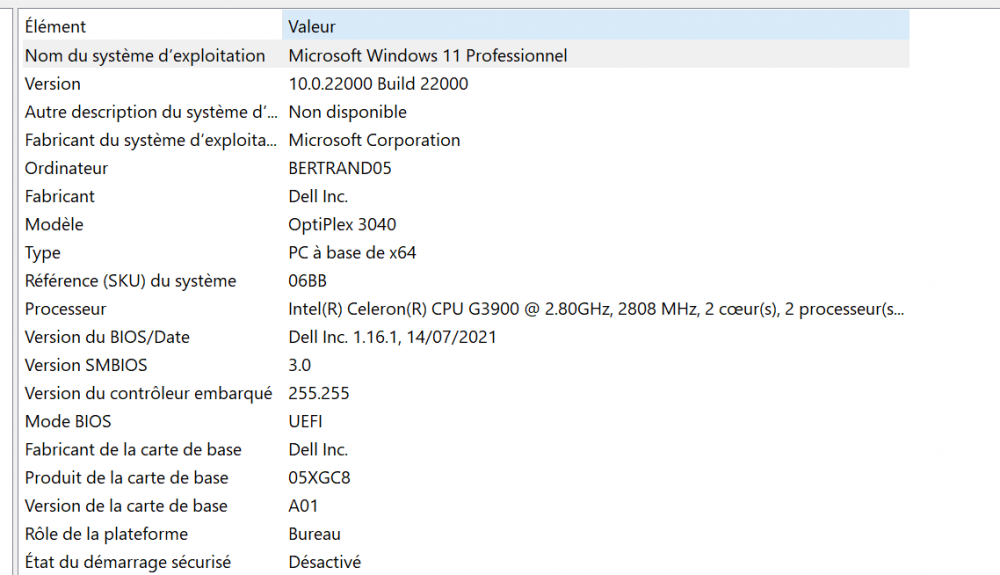
Task: Select the Mode BIOS UEFI row
Action: (68, 421)
